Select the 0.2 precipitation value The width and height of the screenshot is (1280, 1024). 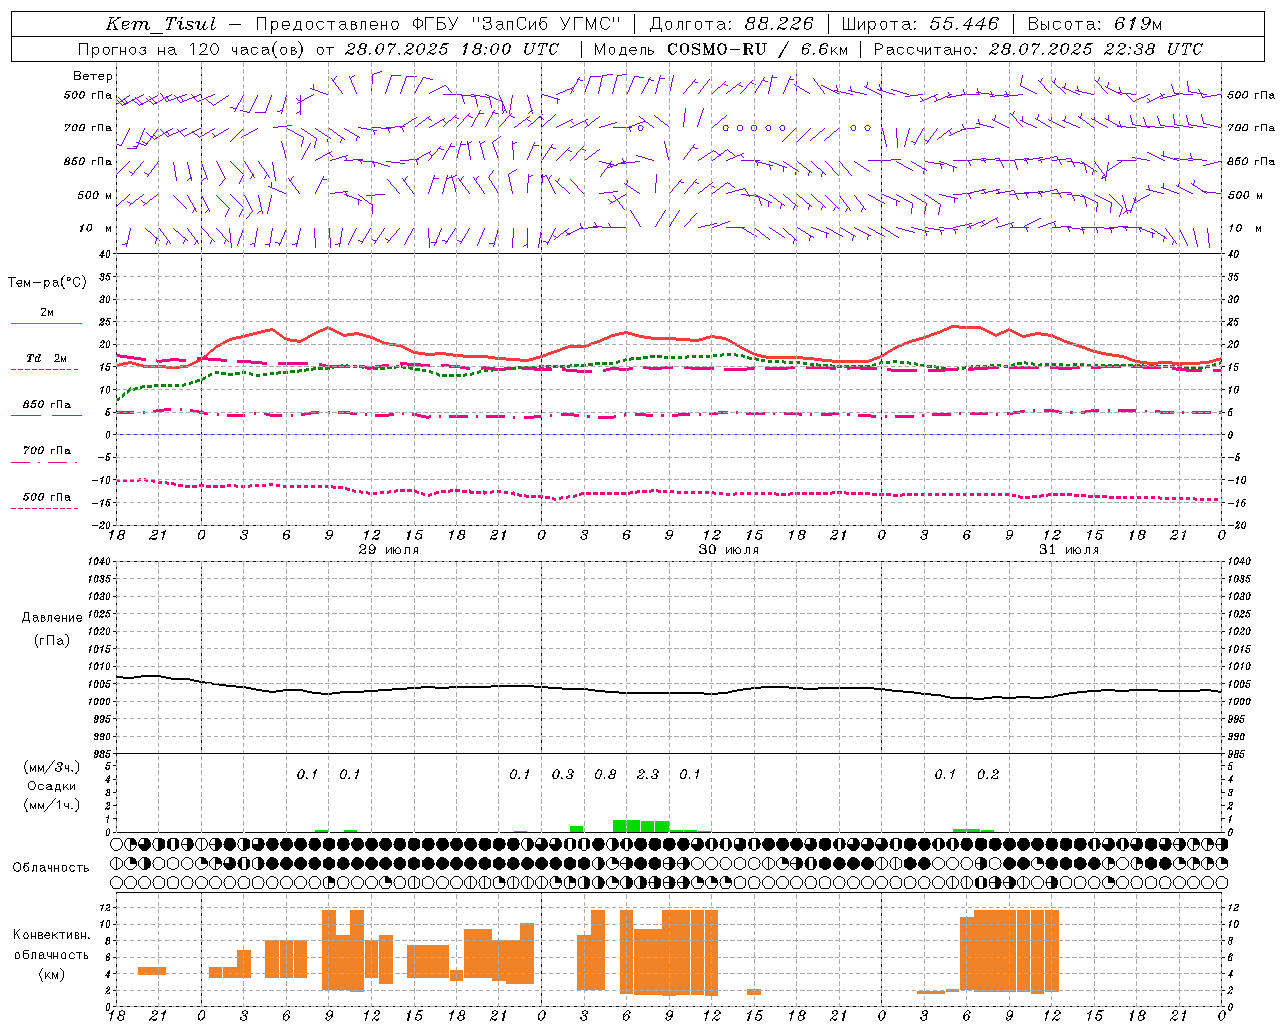(x=988, y=774)
